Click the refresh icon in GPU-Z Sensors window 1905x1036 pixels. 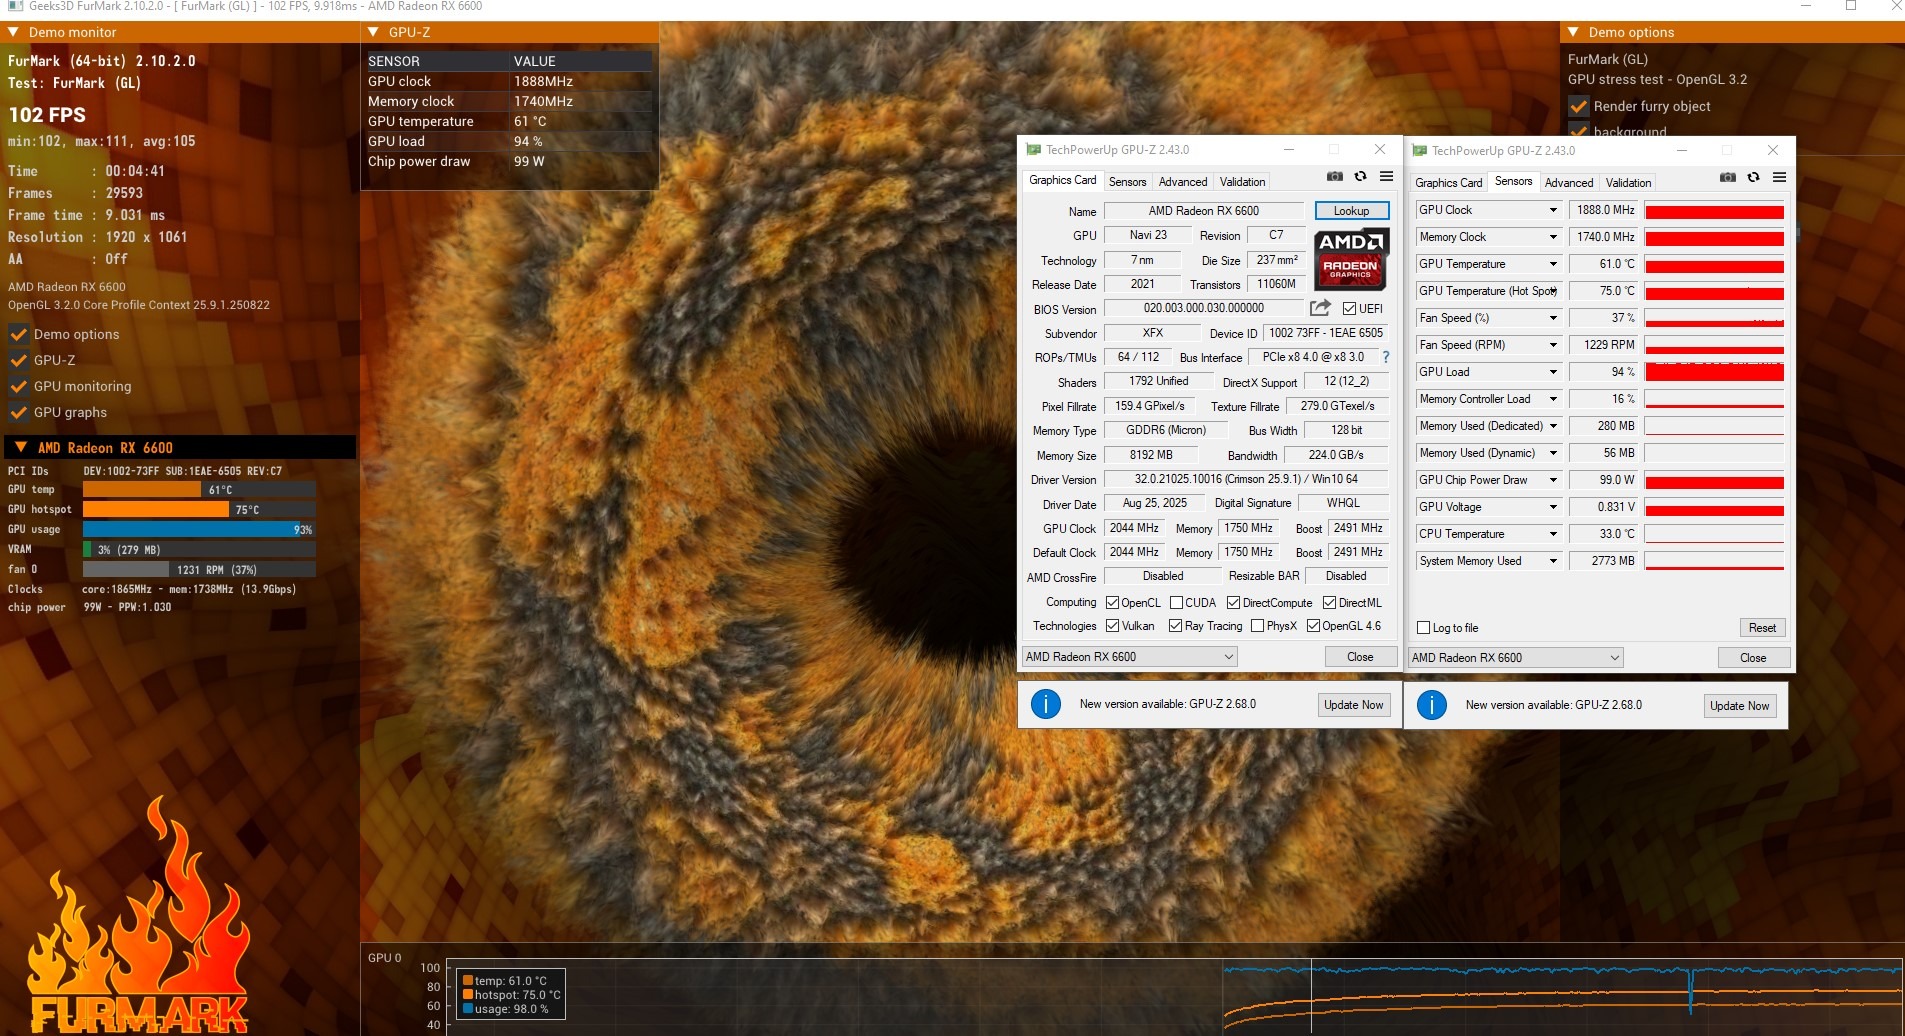pos(1753,178)
